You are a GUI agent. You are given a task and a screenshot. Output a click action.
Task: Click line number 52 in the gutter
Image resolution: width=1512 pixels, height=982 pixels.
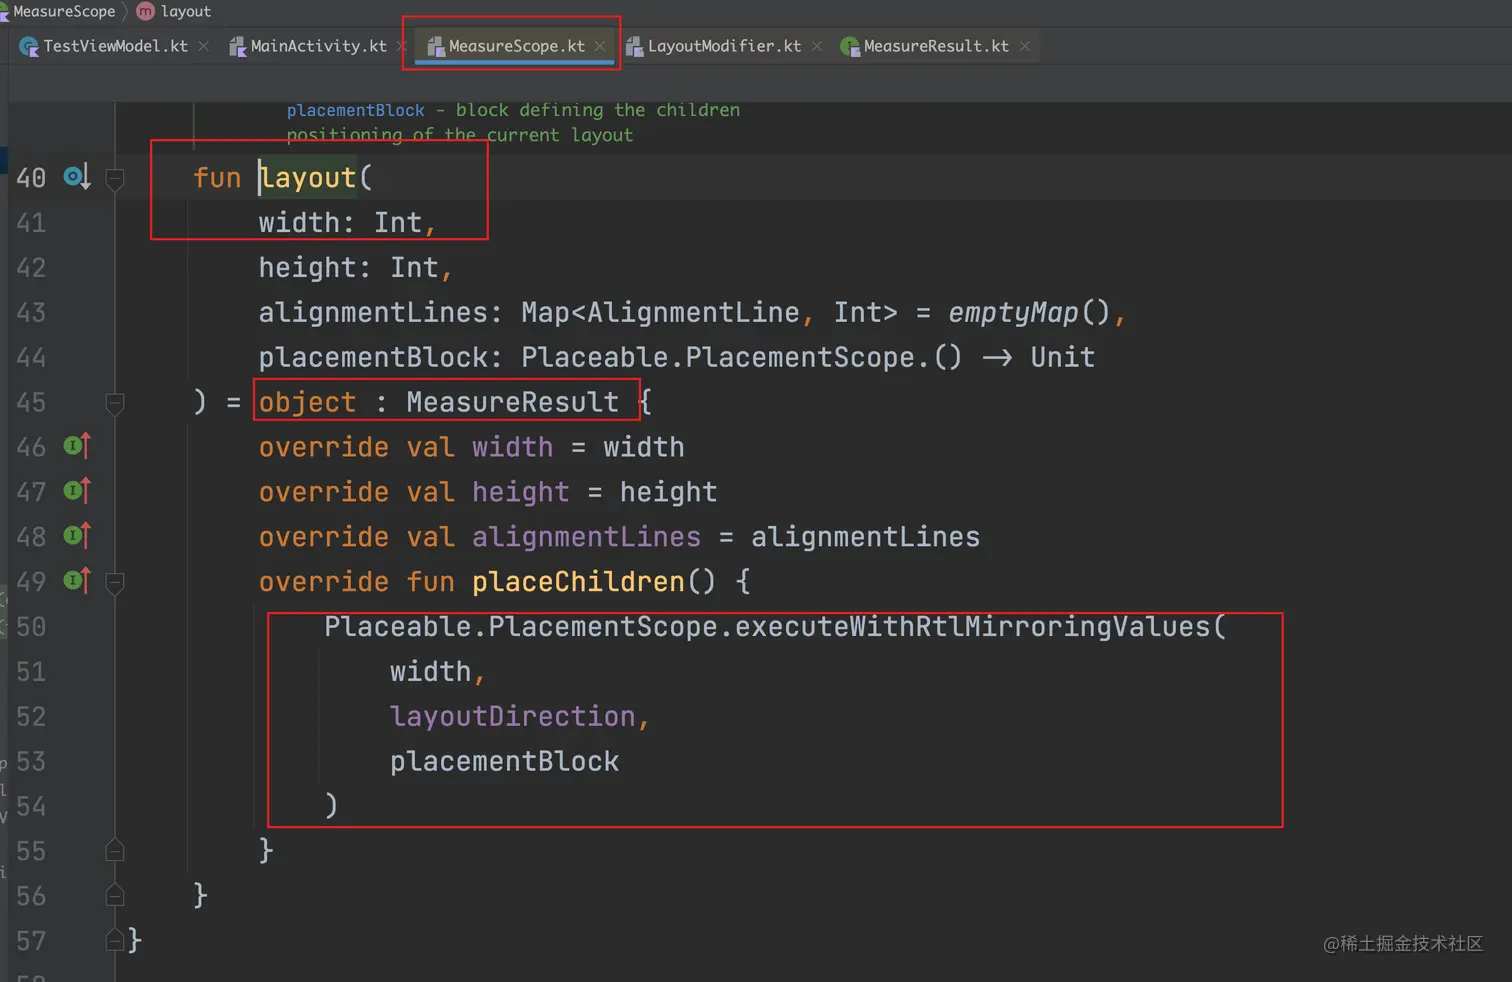pos(31,717)
